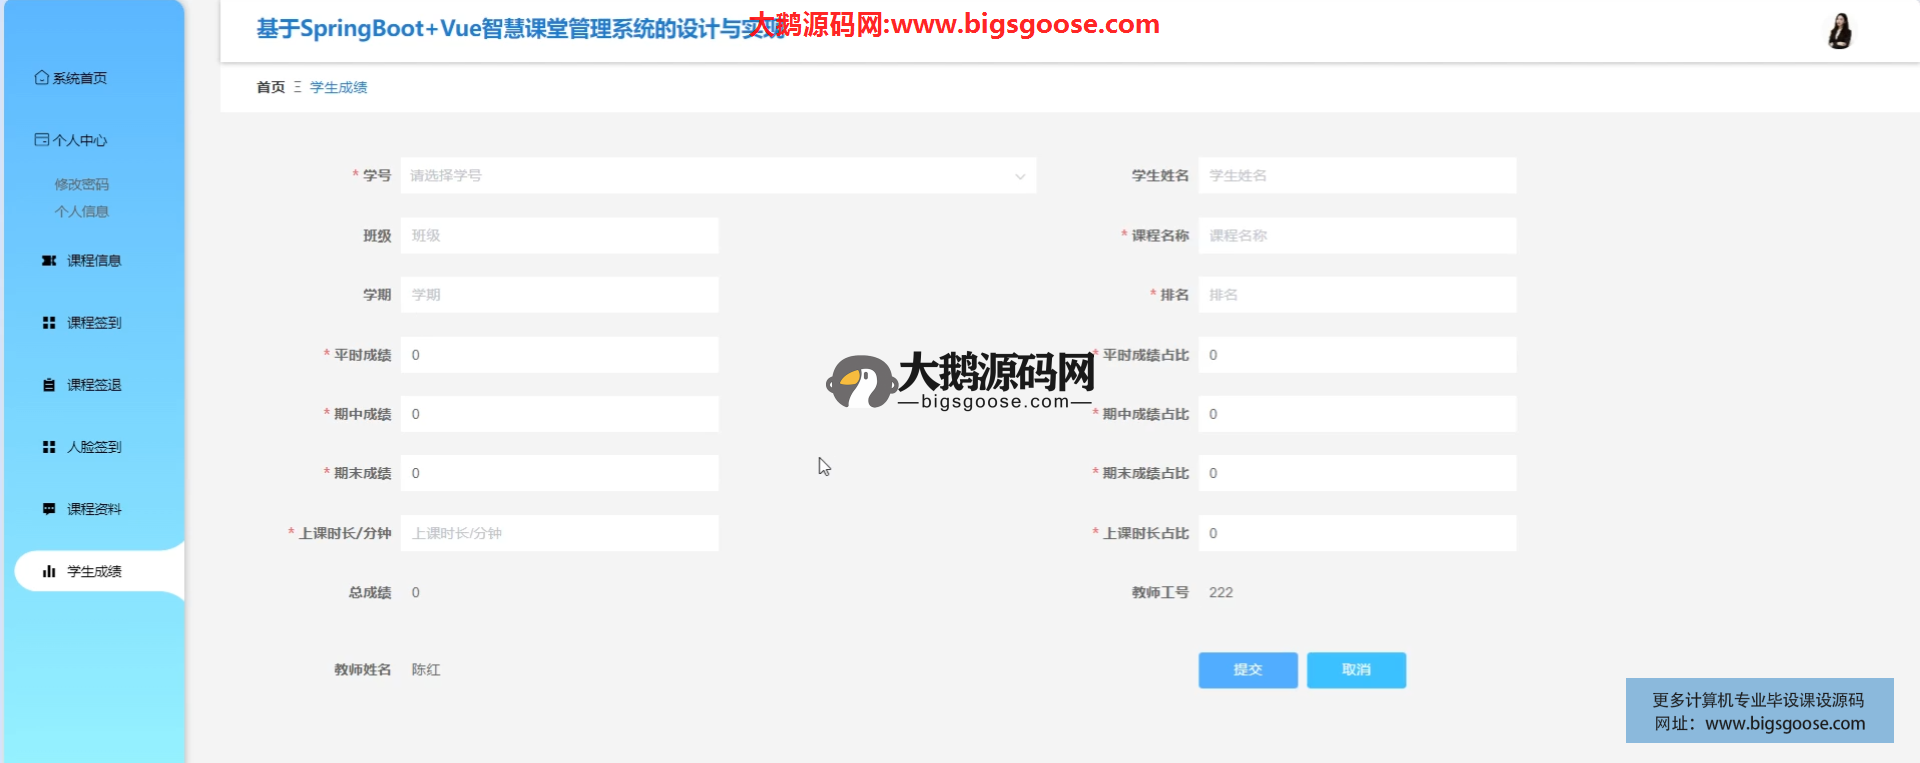The height and width of the screenshot is (763, 1920).
Task: Click the 人脸签到 grid icon
Action: point(48,447)
